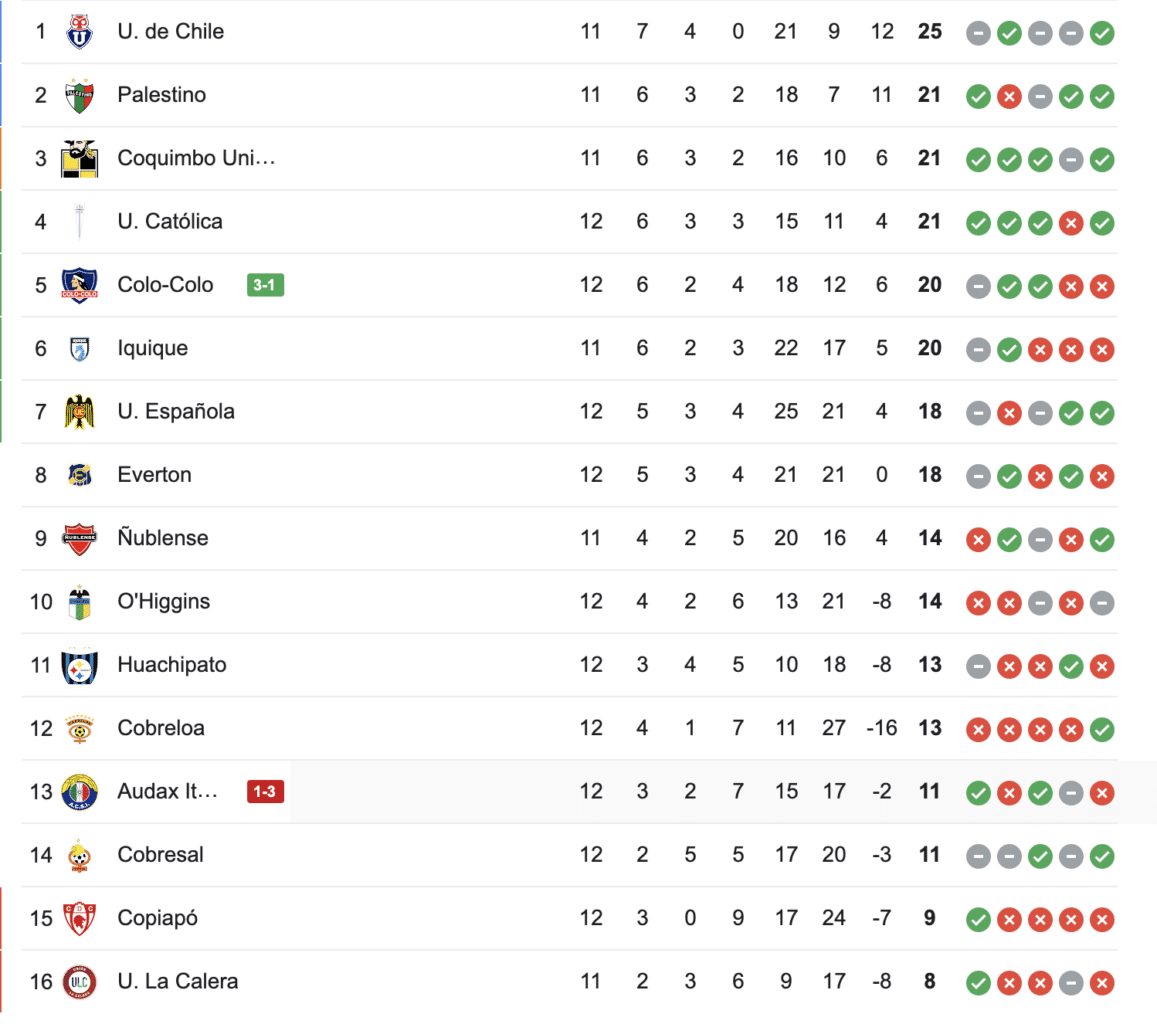Click the Audax Italiano crest icon
The height and width of the screenshot is (1024, 1157).
(79, 792)
